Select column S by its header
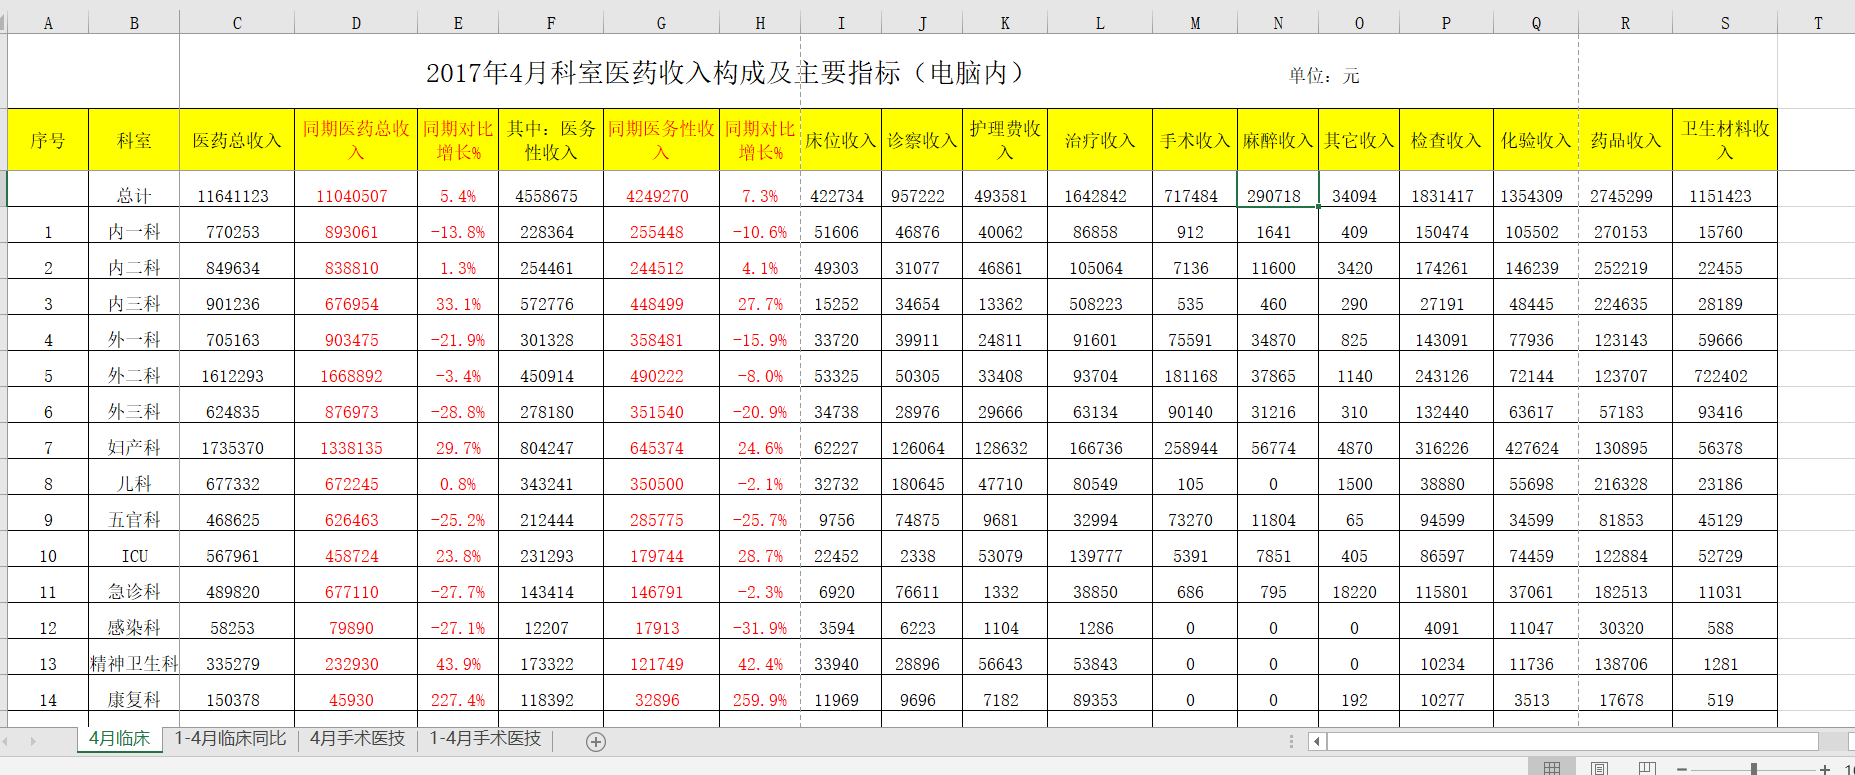 click(x=1725, y=22)
